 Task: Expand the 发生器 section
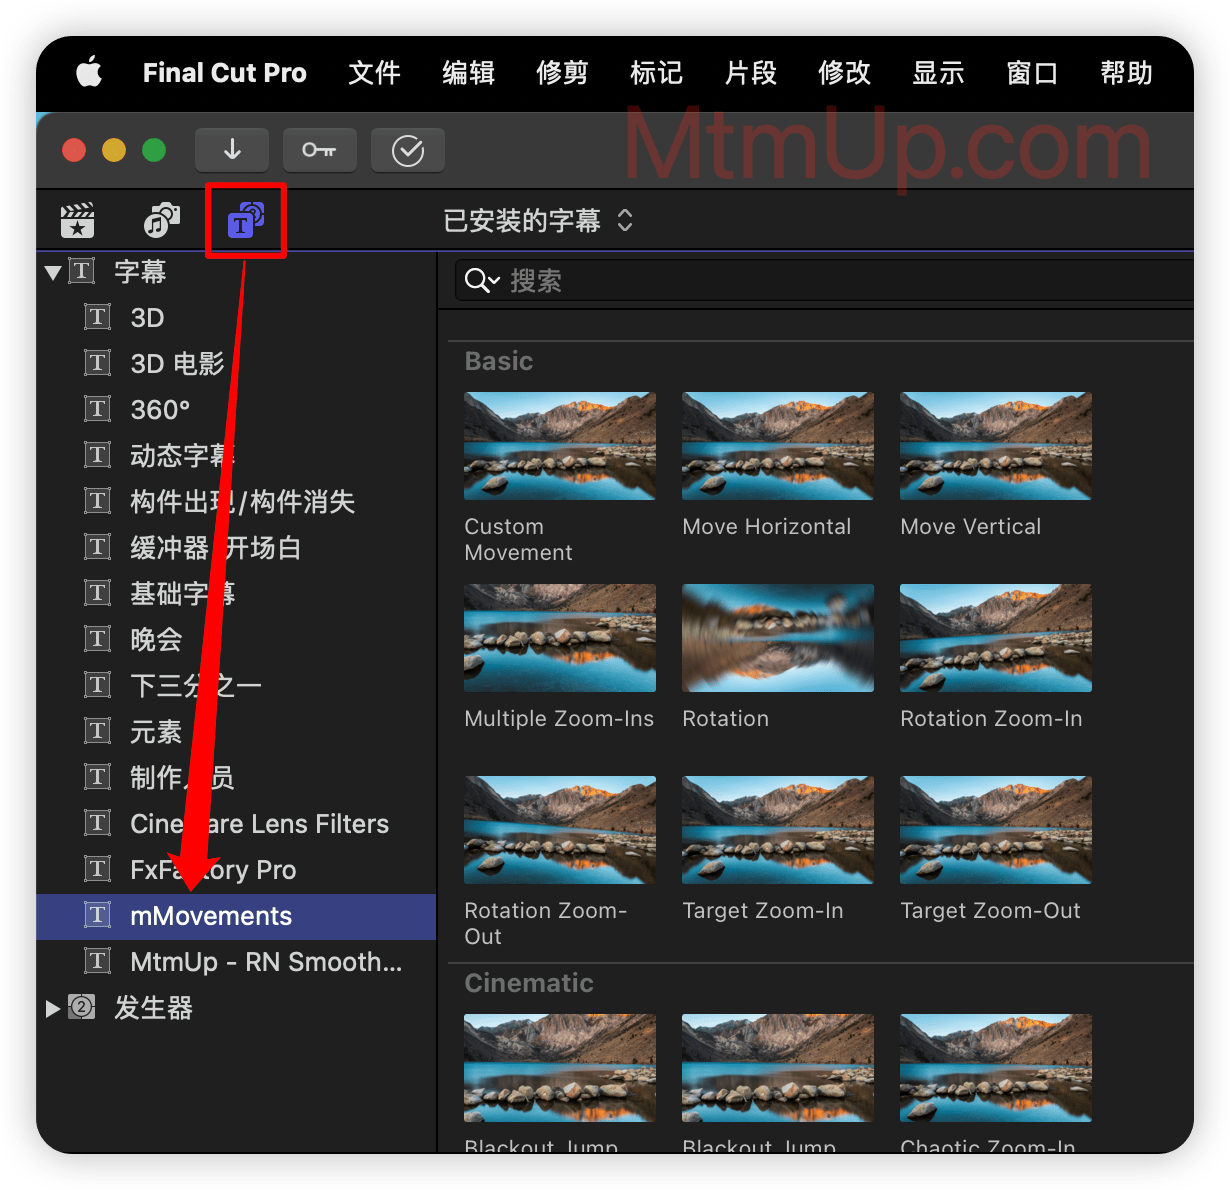[52, 1008]
